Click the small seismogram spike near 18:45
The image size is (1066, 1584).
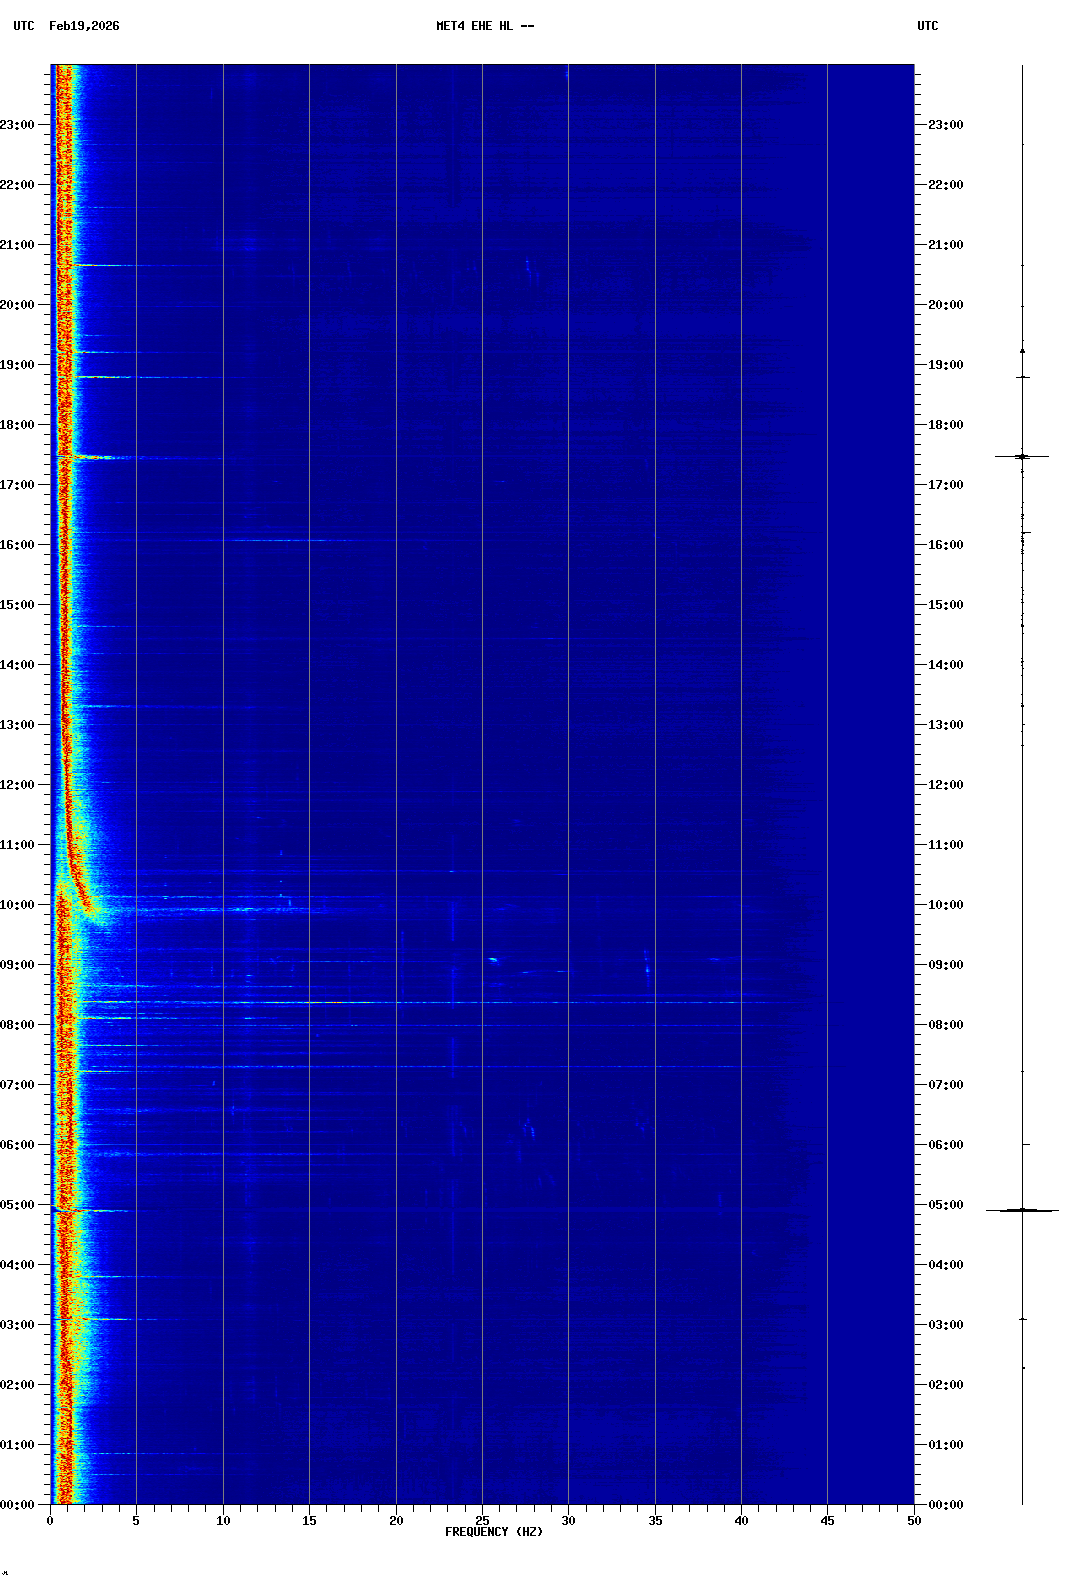[x=1022, y=377]
